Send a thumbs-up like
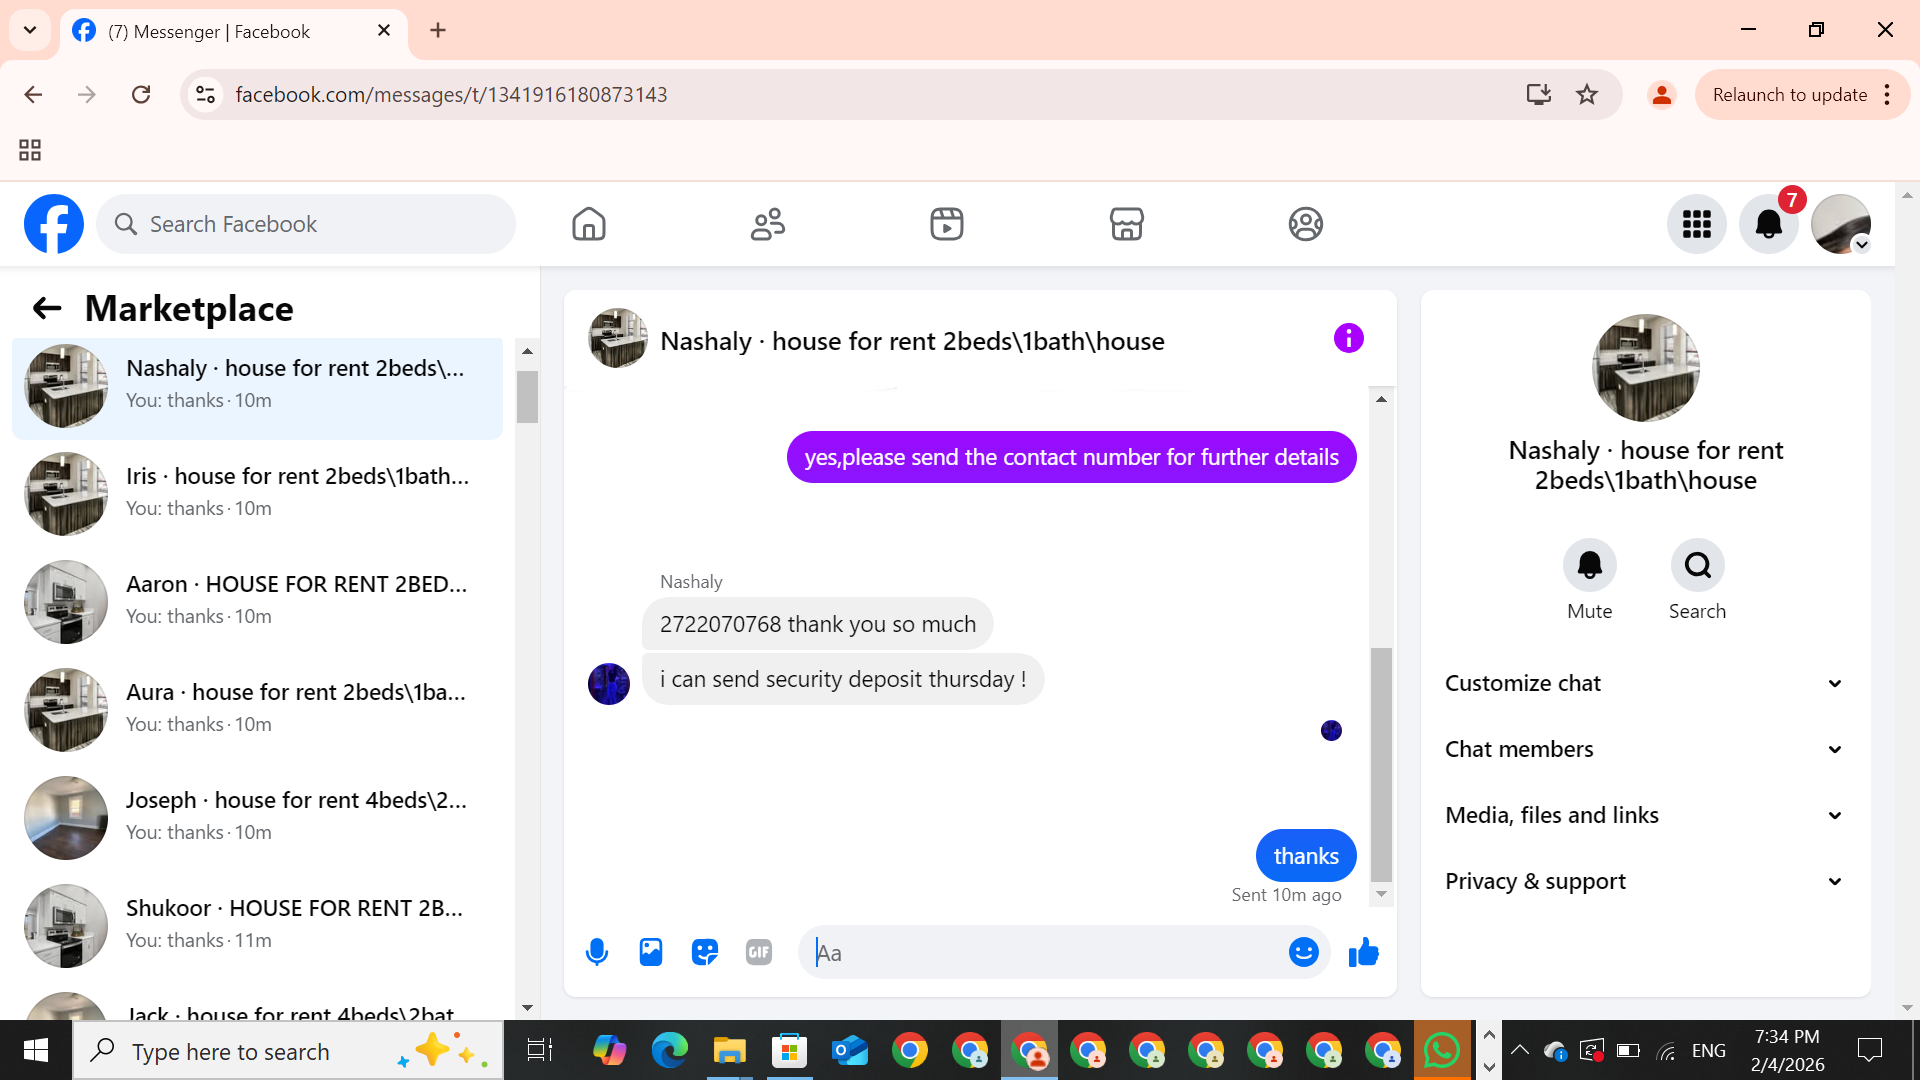 [x=1363, y=952]
